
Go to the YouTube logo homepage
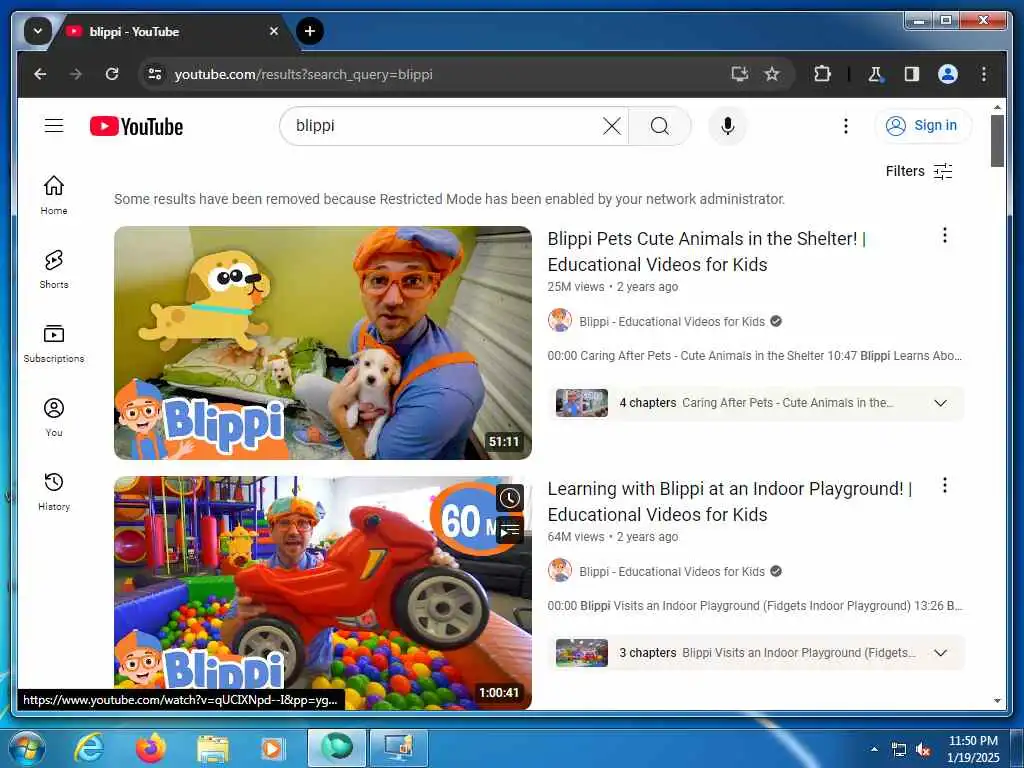(136, 126)
